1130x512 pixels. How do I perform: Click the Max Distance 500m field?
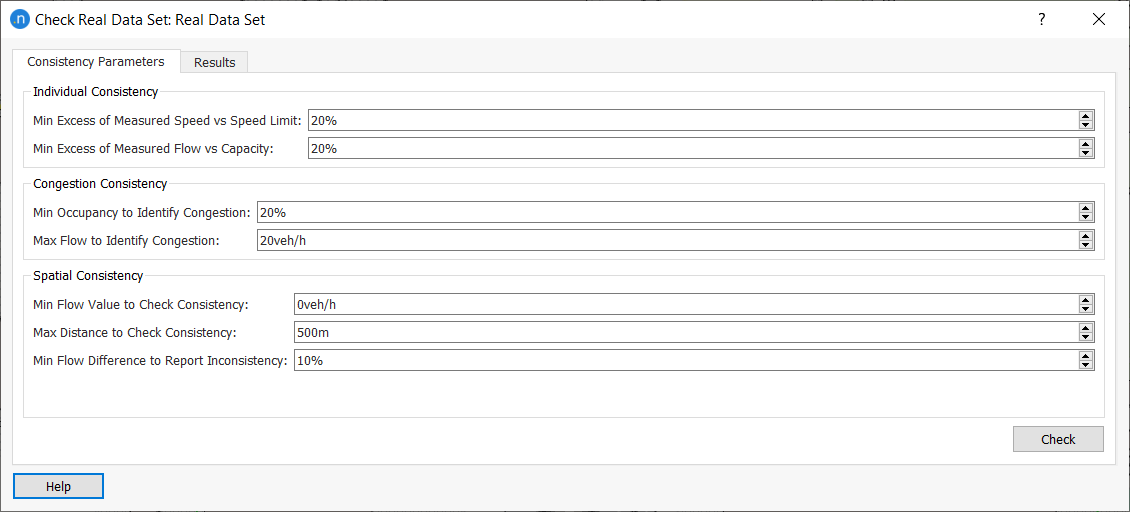685,332
